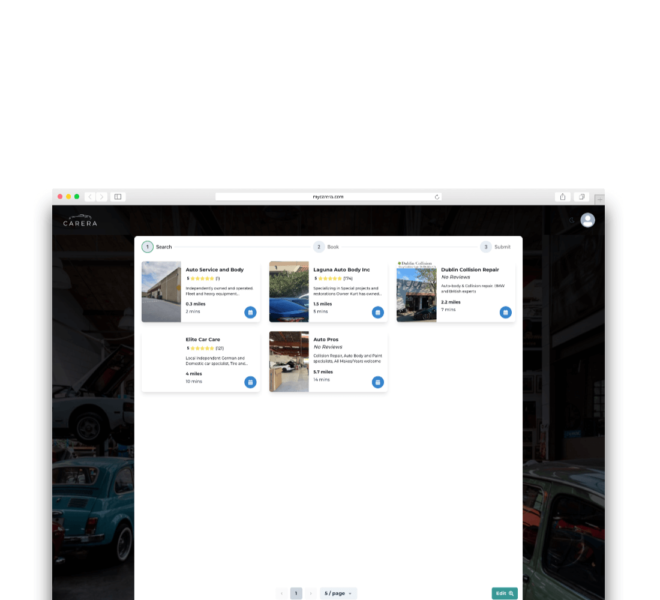This screenshot has height=600, width=660.
Task: Open Dublin Collision Repair photo
Action: point(416,292)
